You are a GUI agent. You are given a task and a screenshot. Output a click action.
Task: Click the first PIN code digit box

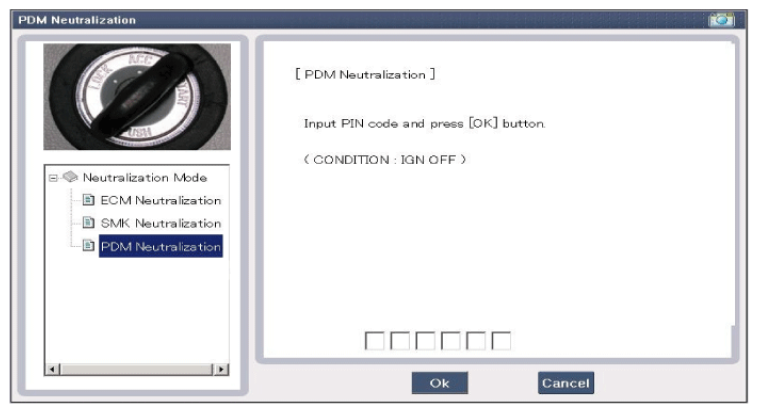pyautogui.click(x=375, y=341)
